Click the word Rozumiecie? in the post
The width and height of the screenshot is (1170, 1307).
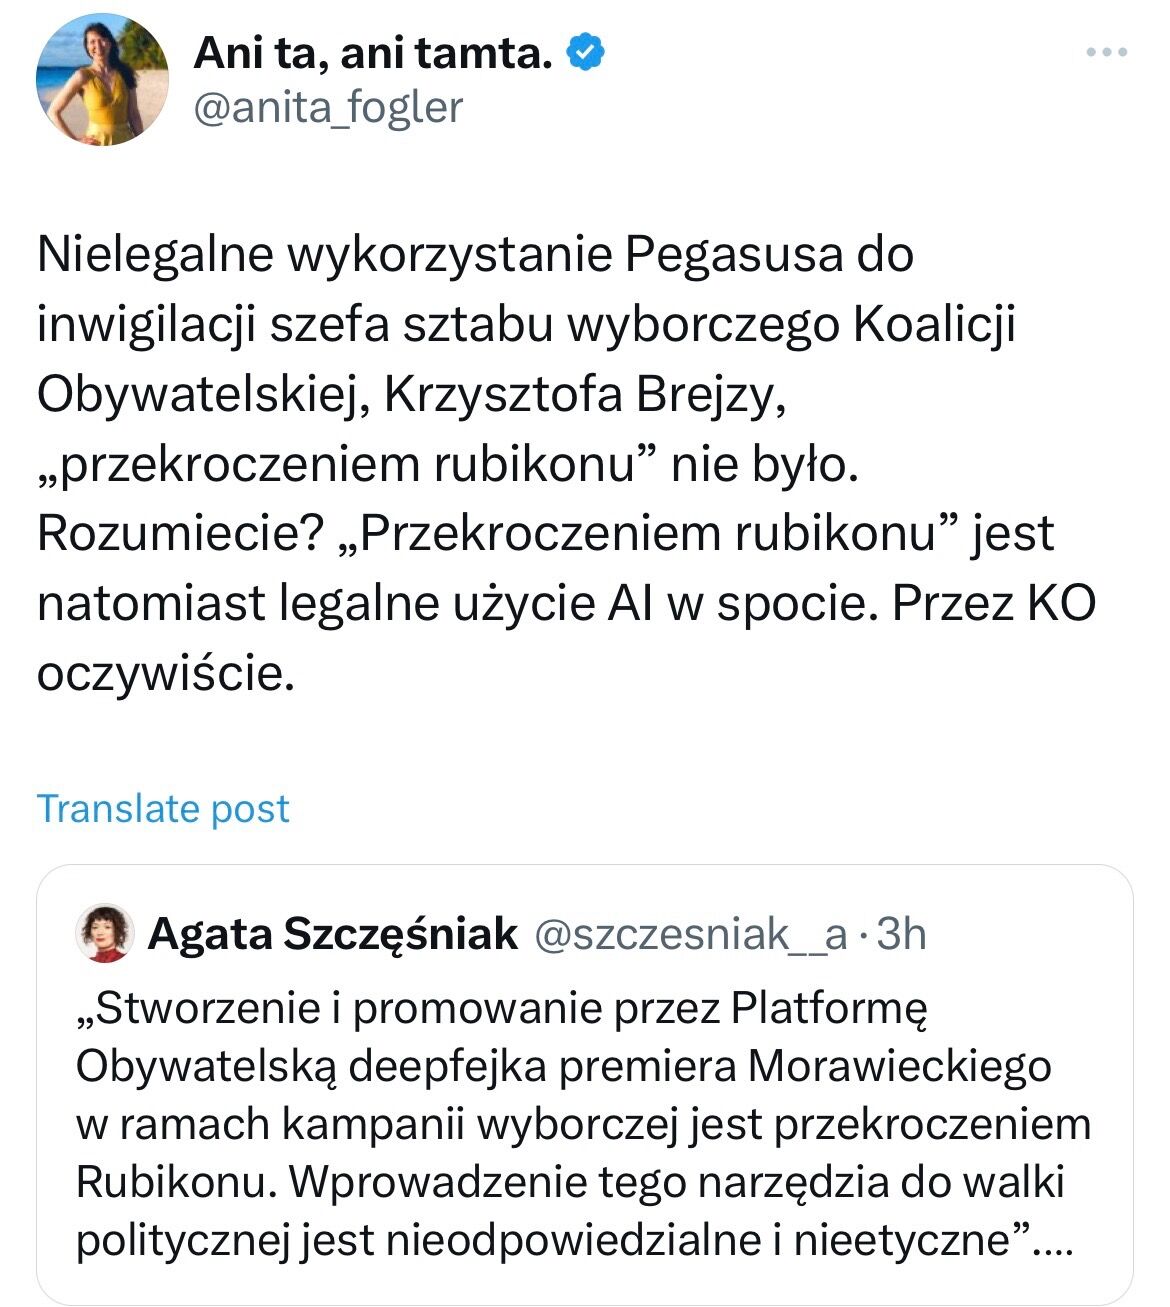(178, 534)
